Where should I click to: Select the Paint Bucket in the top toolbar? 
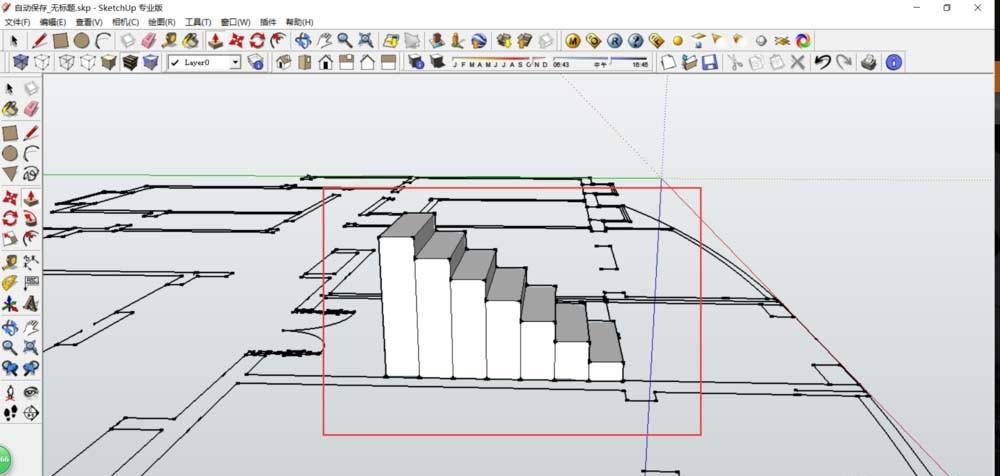190,41
